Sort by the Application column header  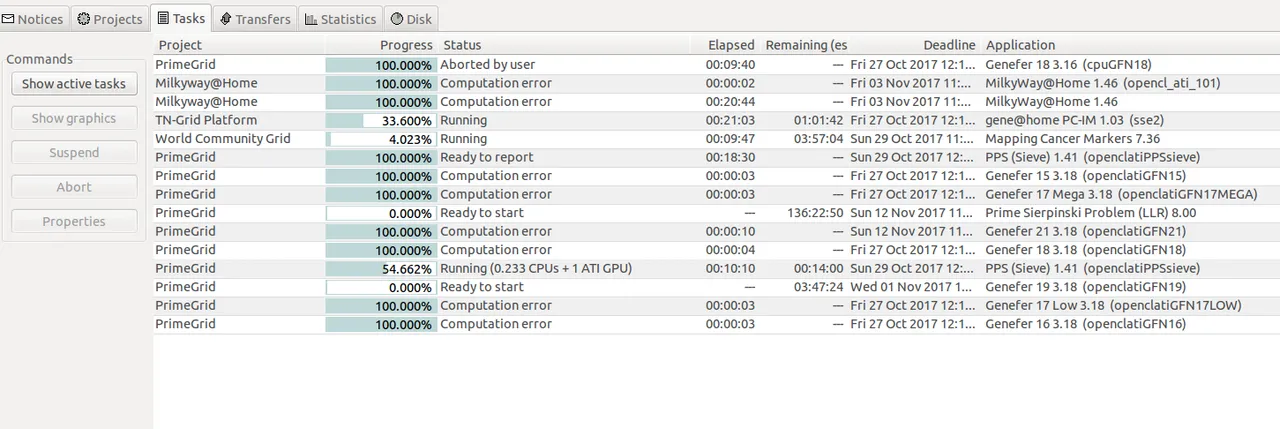click(1130, 45)
